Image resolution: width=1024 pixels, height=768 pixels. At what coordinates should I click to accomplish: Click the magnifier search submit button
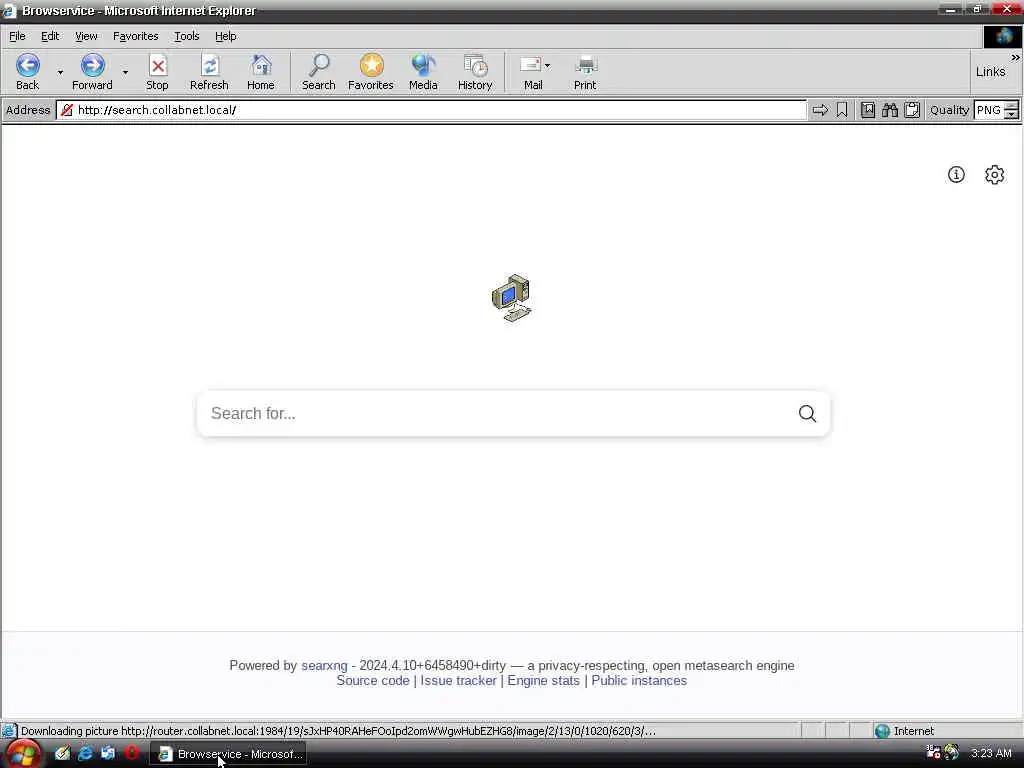[x=807, y=413]
